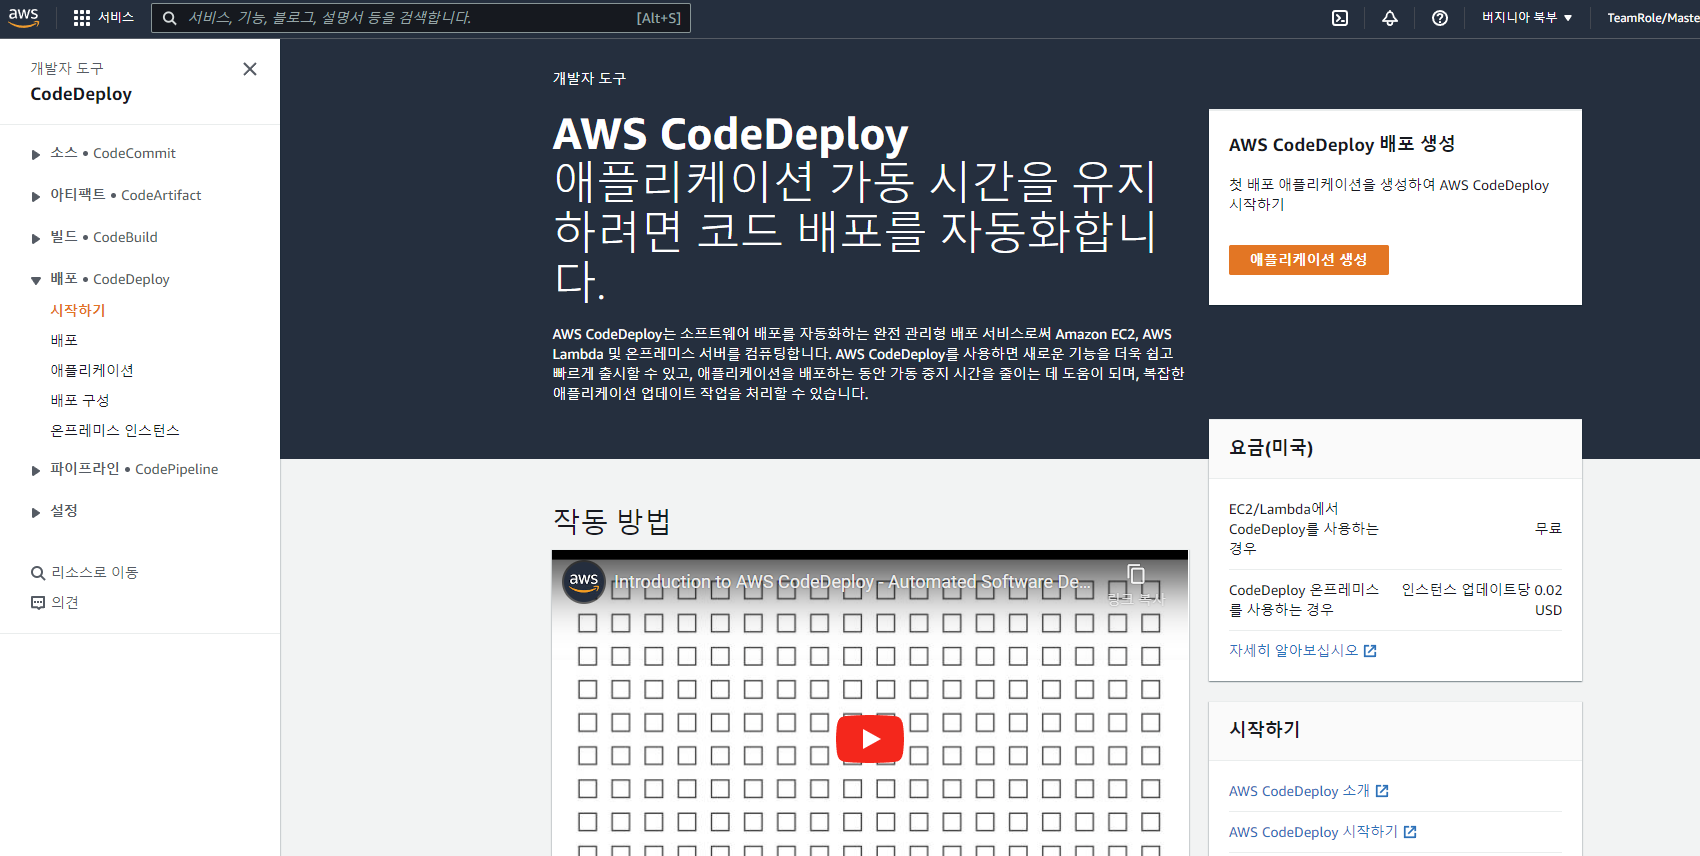This screenshot has width=1700, height=856.
Task: Click the 작동 방법 heading
Action: (x=612, y=521)
